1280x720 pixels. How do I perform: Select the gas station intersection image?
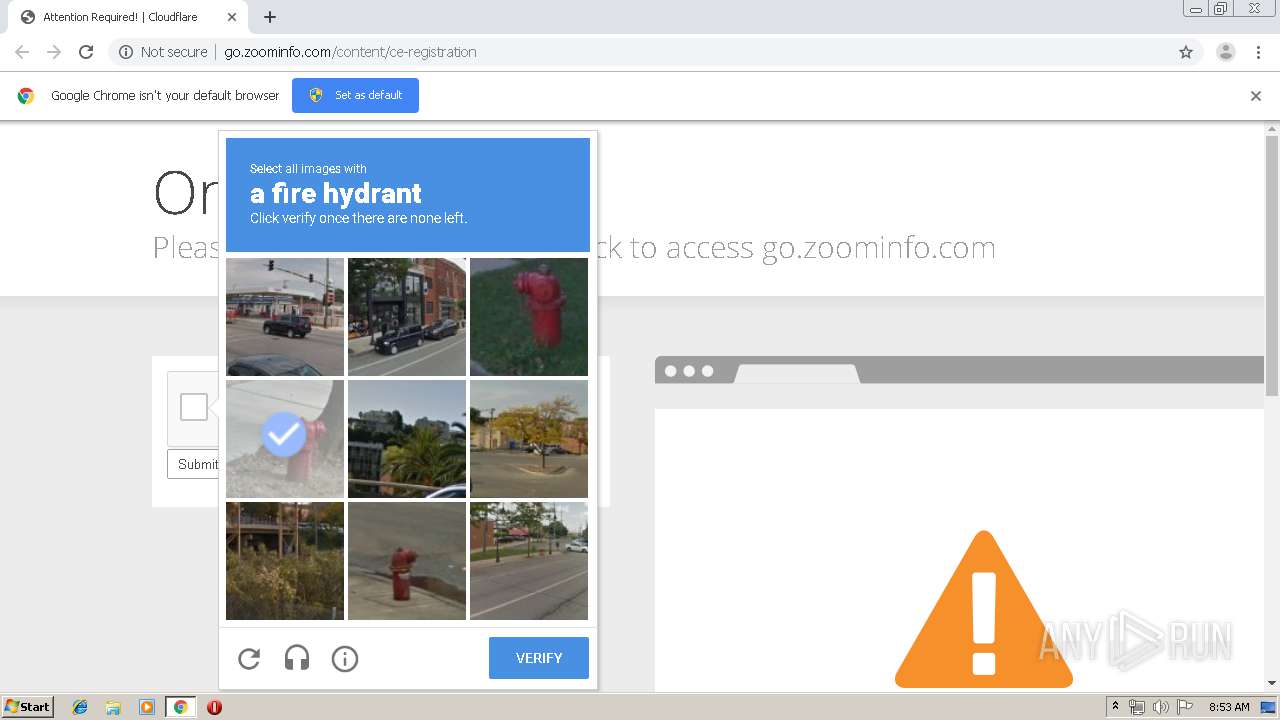(x=285, y=317)
